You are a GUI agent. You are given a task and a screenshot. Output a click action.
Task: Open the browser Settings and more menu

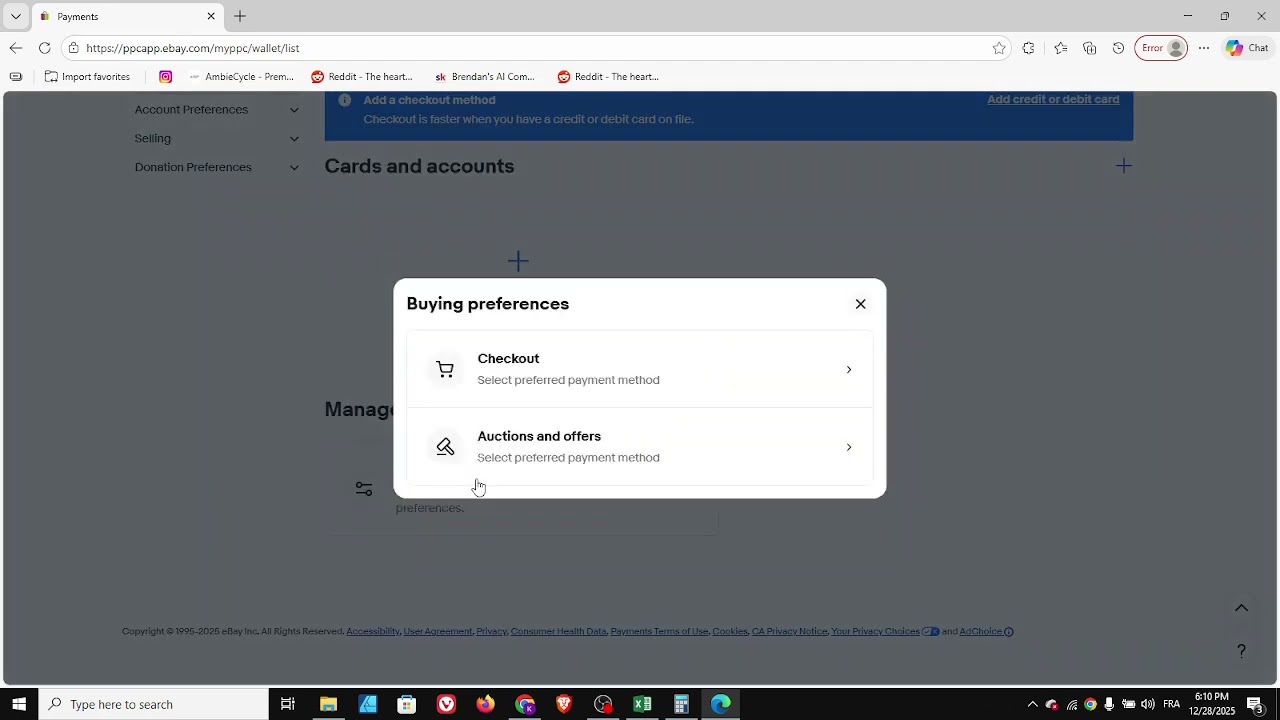[x=1204, y=48]
